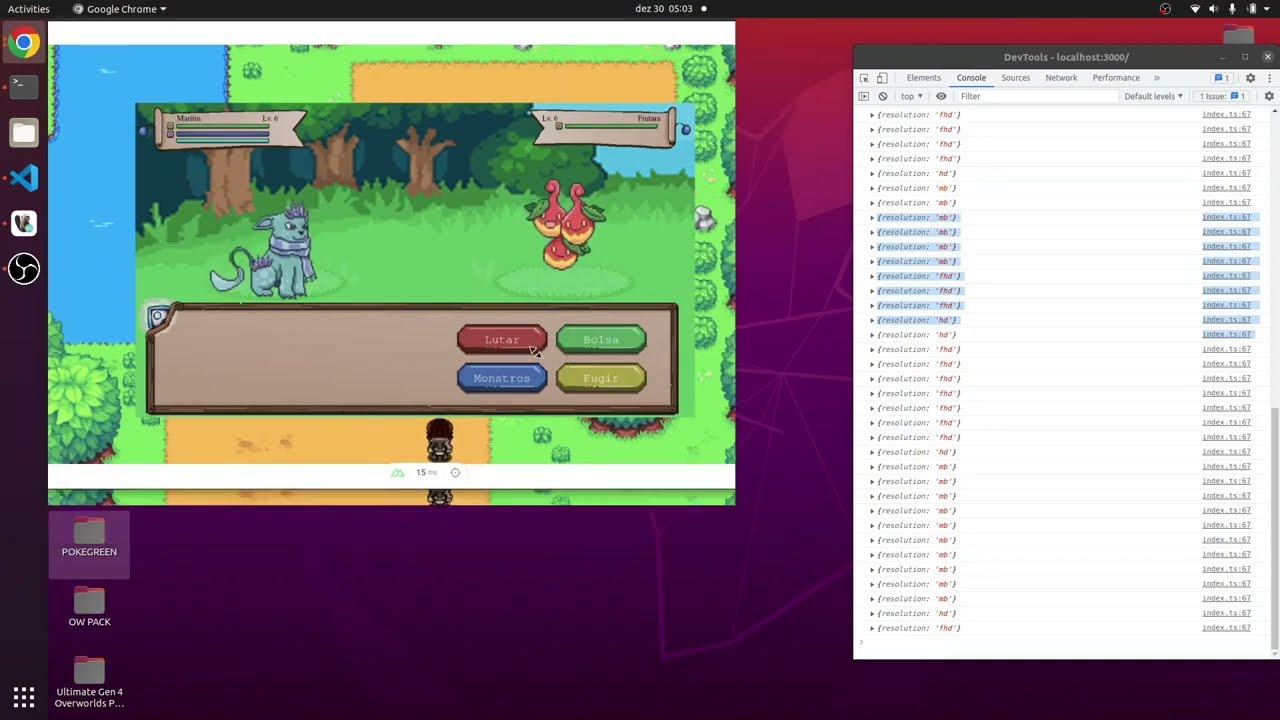Open DevTools settings gear in the tab bar

[x=1250, y=78]
